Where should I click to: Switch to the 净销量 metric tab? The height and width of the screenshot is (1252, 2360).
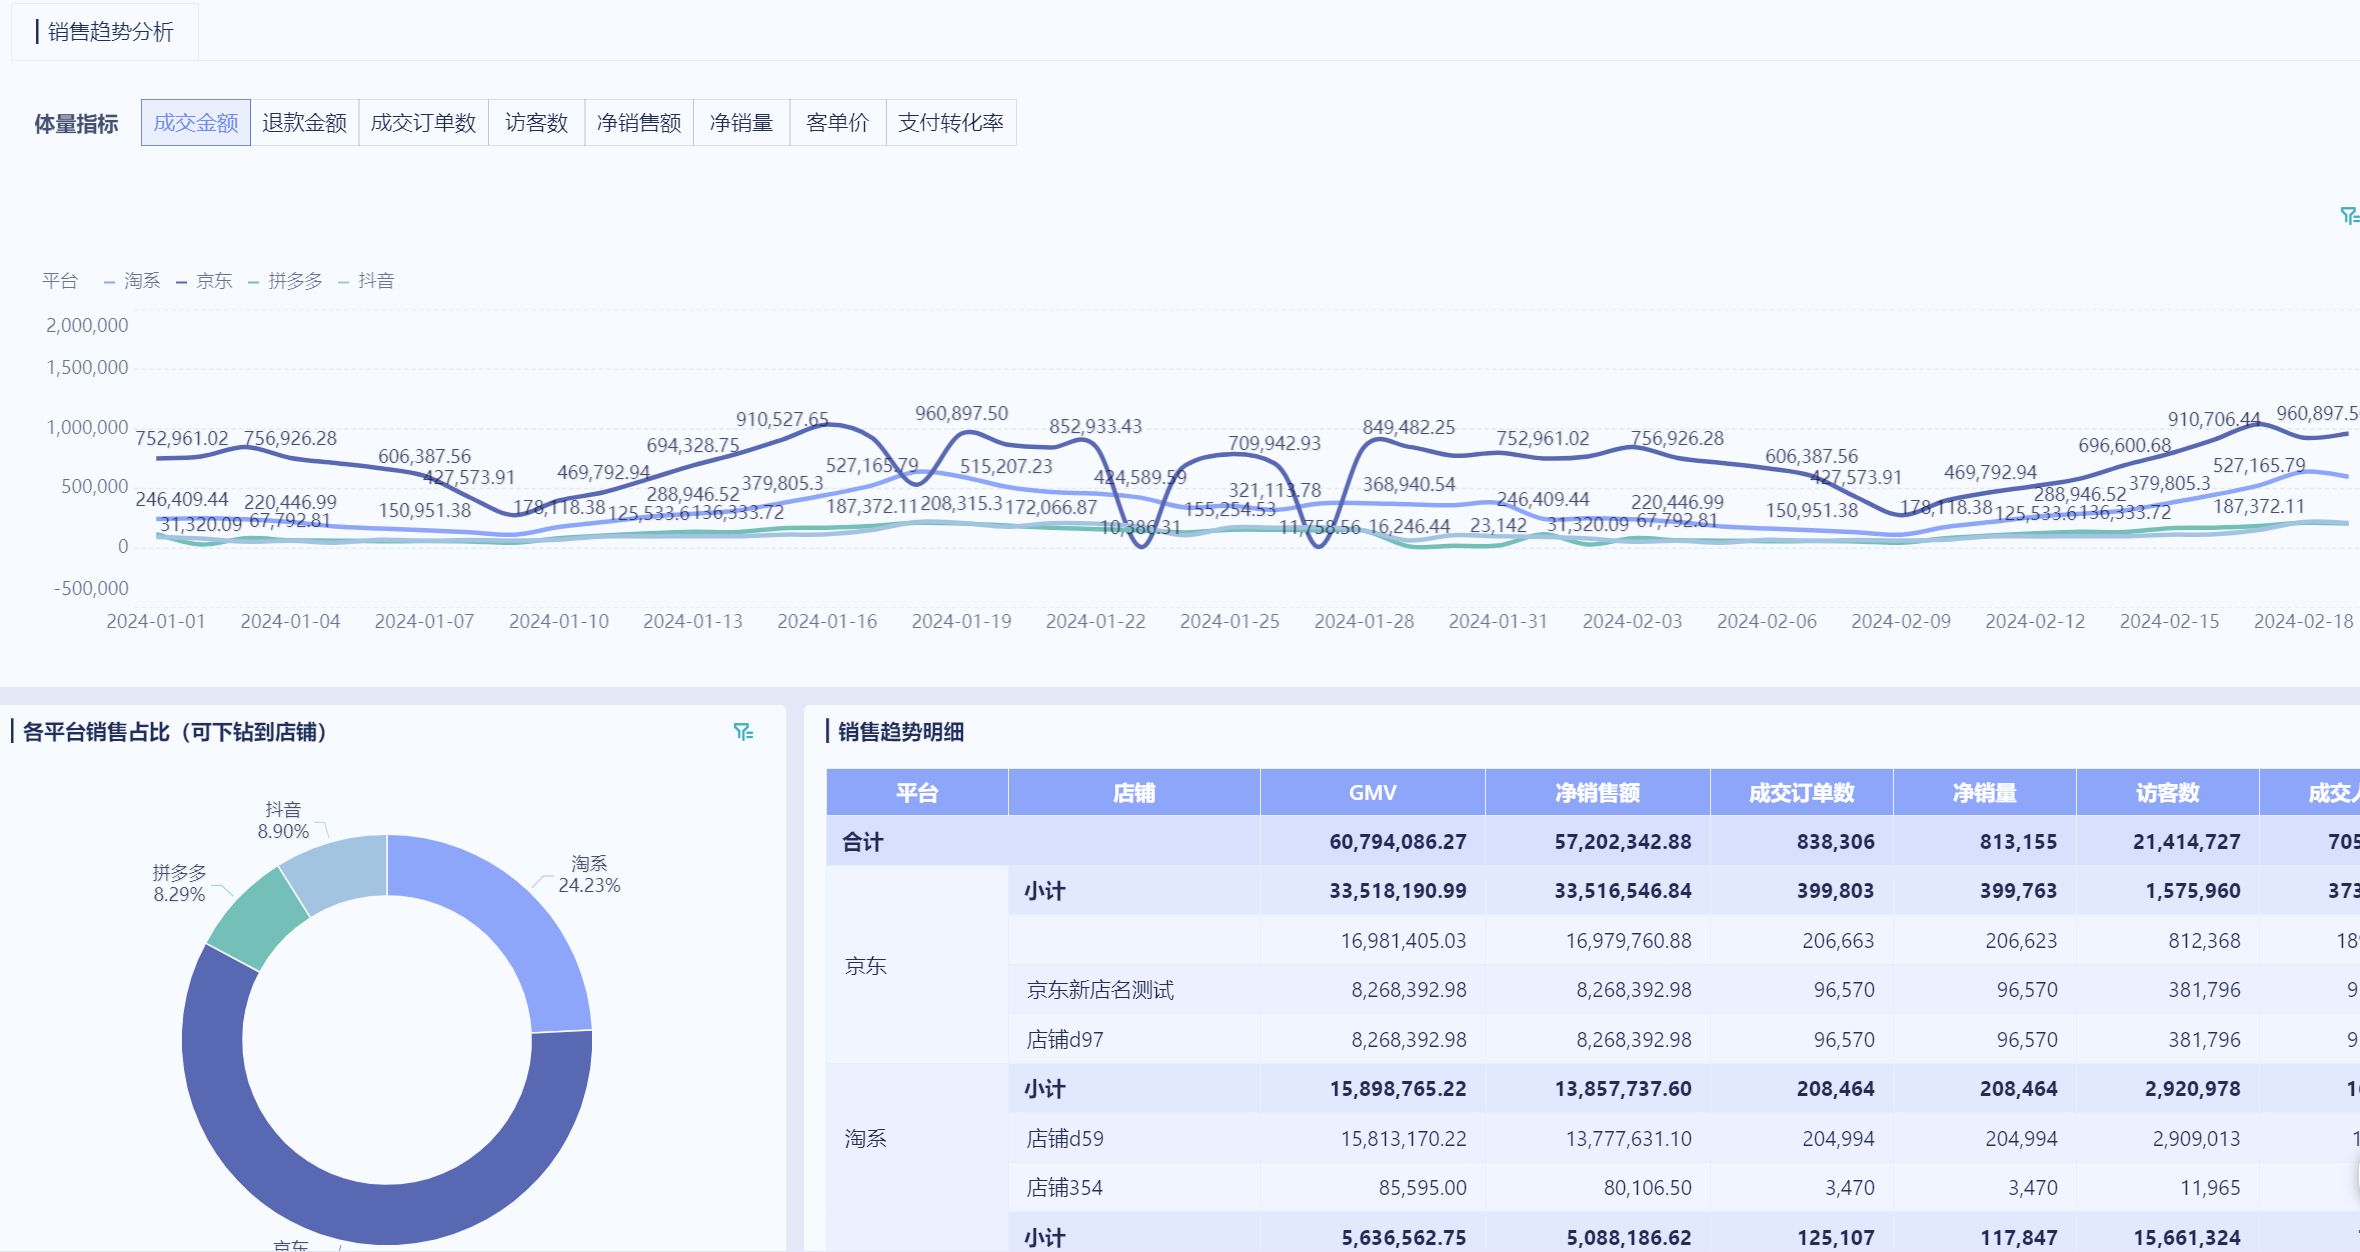[741, 123]
